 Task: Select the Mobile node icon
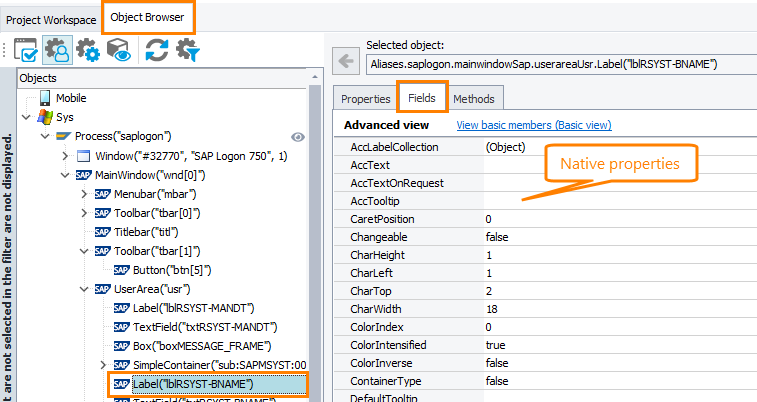(45, 98)
